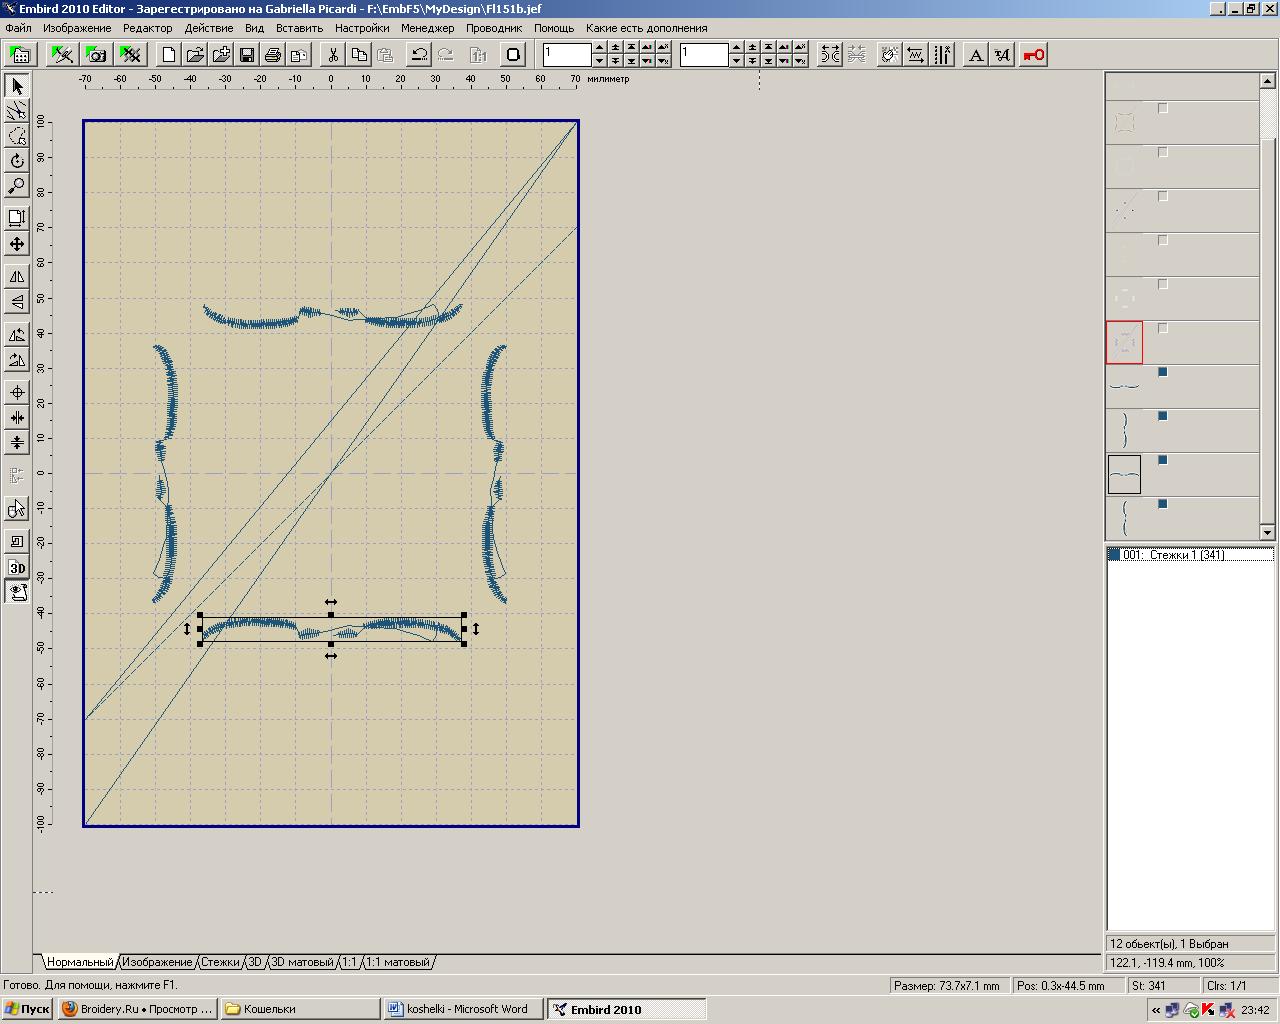Open the lettering 'A' text tool

pyautogui.click(x=976, y=55)
